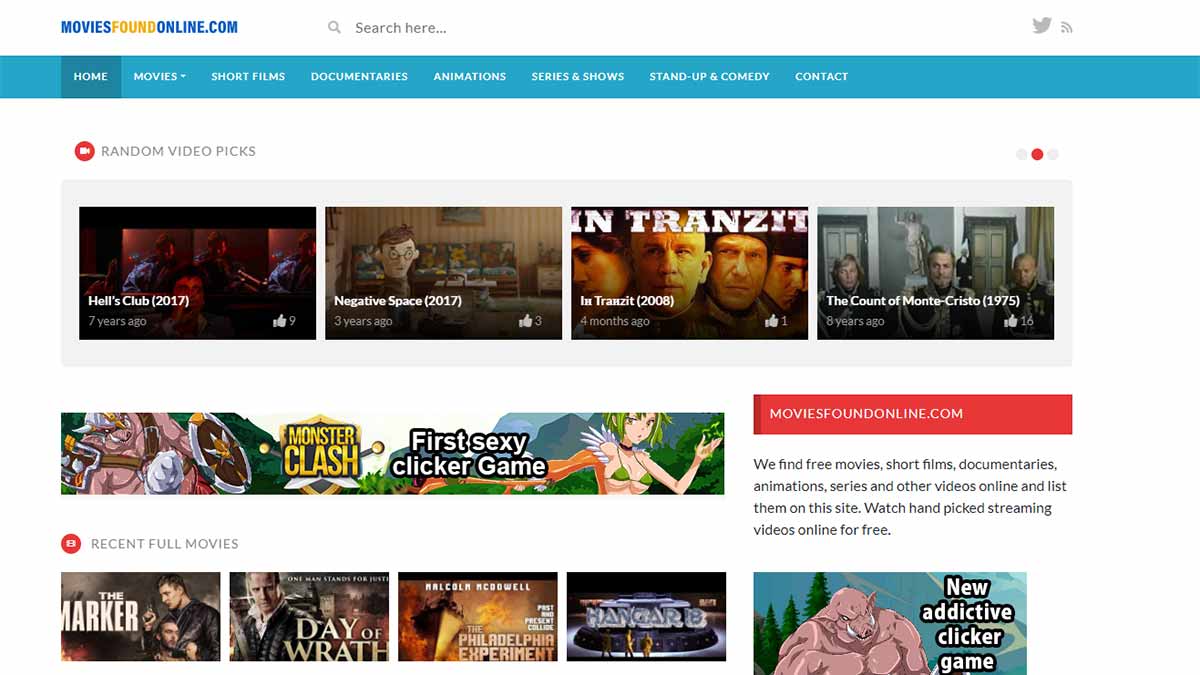Switch to the third carousel dot
This screenshot has width=1200, height=675.
(1053, 154)
